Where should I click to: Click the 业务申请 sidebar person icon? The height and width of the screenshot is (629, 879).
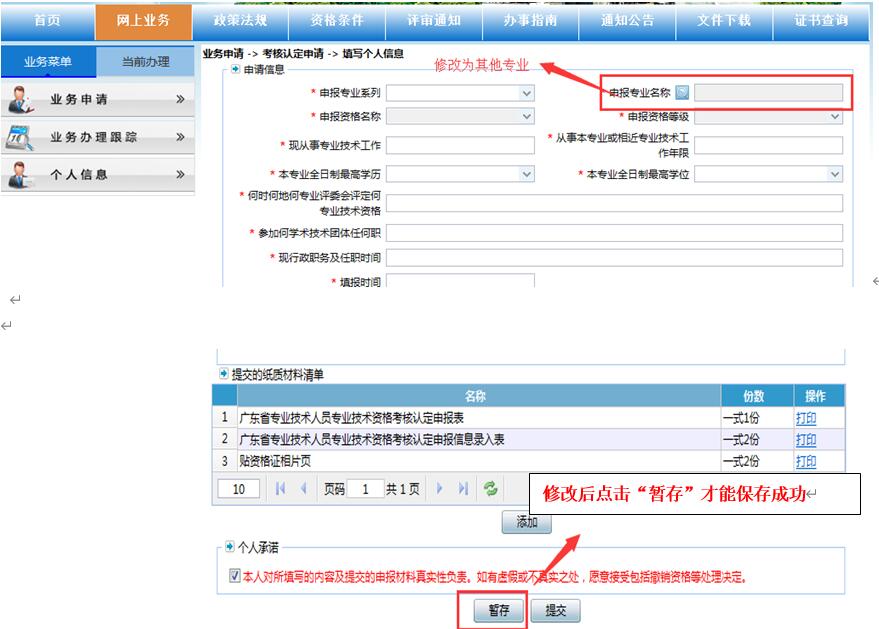pyautogui.click(x=20, y=100)
